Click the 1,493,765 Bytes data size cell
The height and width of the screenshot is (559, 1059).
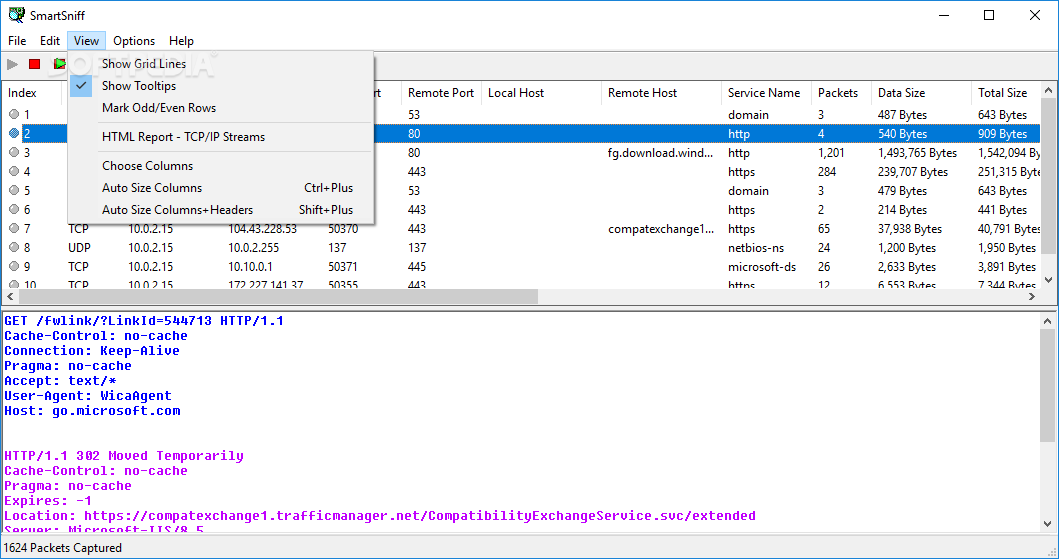point(917,153)
